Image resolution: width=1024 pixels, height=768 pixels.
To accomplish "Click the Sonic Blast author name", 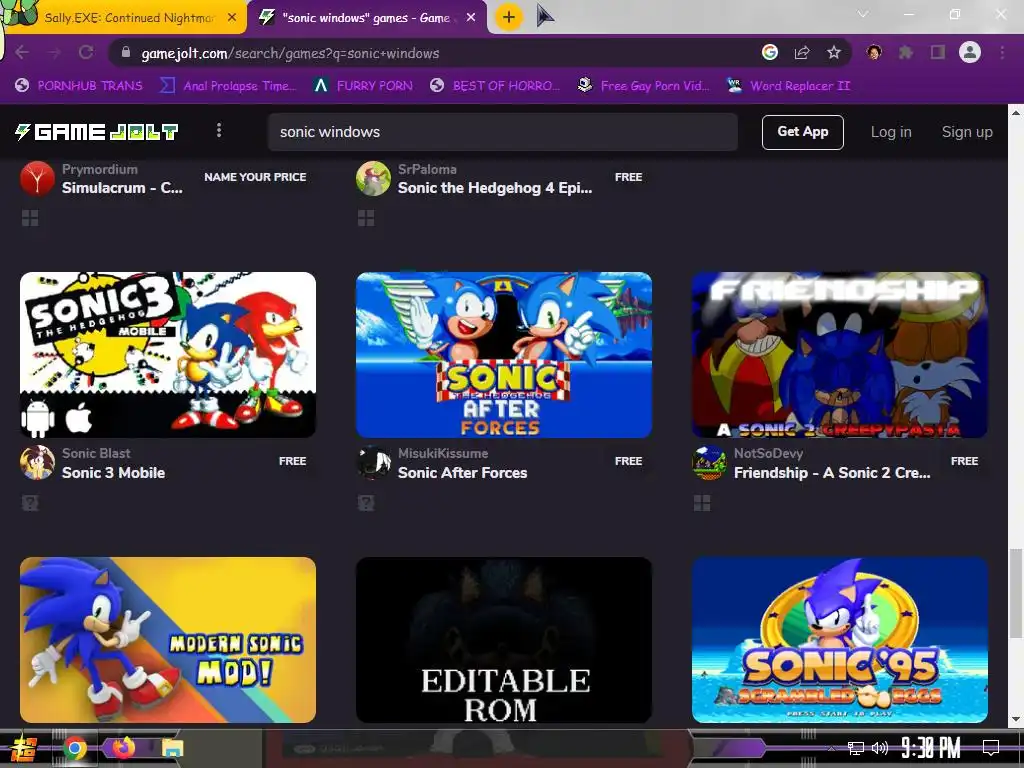I will point(96,453).
